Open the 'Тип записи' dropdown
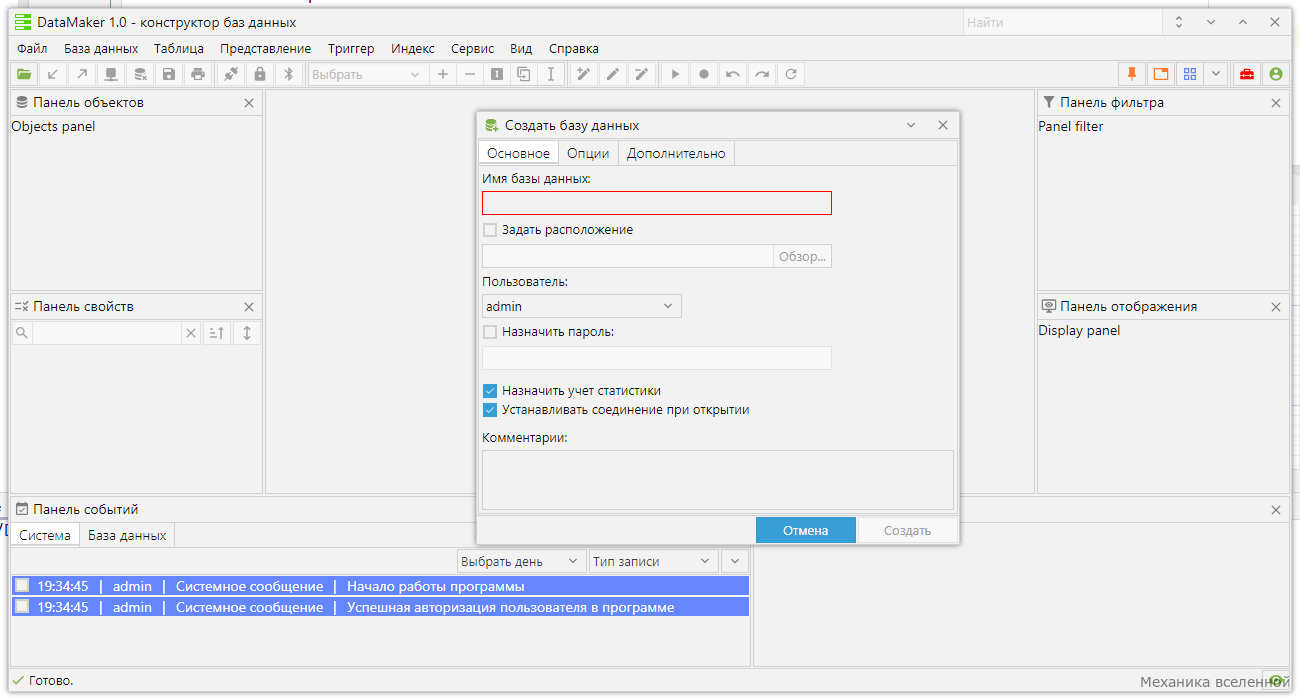 [654, 561]
